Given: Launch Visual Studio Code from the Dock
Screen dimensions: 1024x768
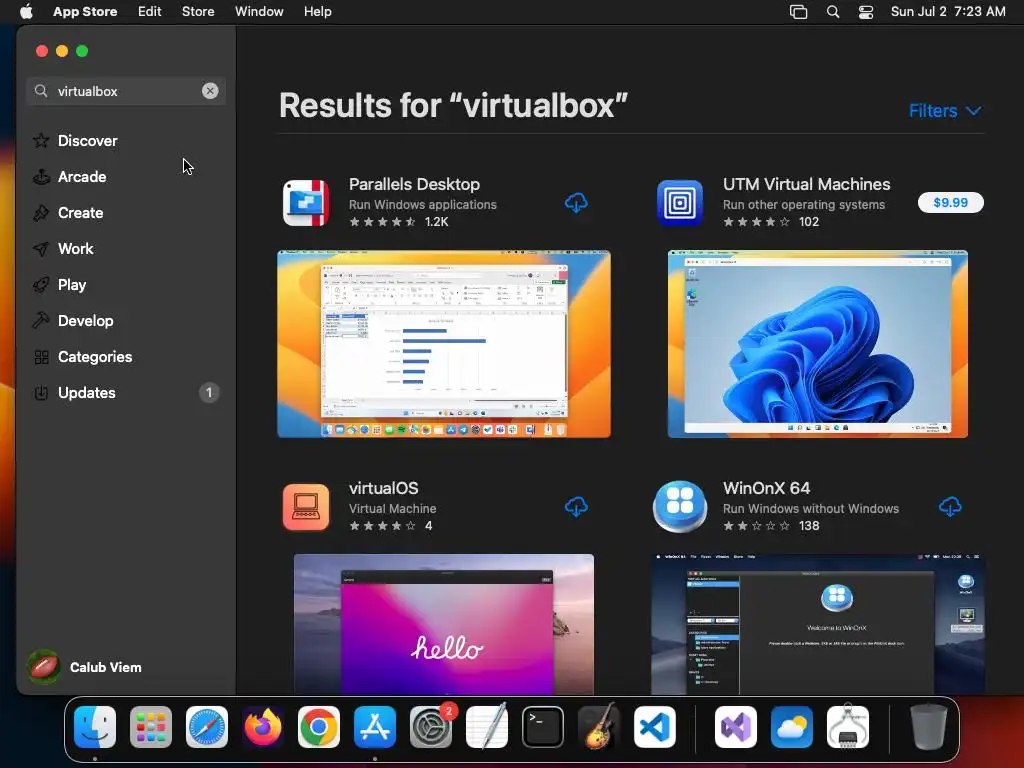Looking at the screenshot, I should pyautogui.click(x=655, y=727).
